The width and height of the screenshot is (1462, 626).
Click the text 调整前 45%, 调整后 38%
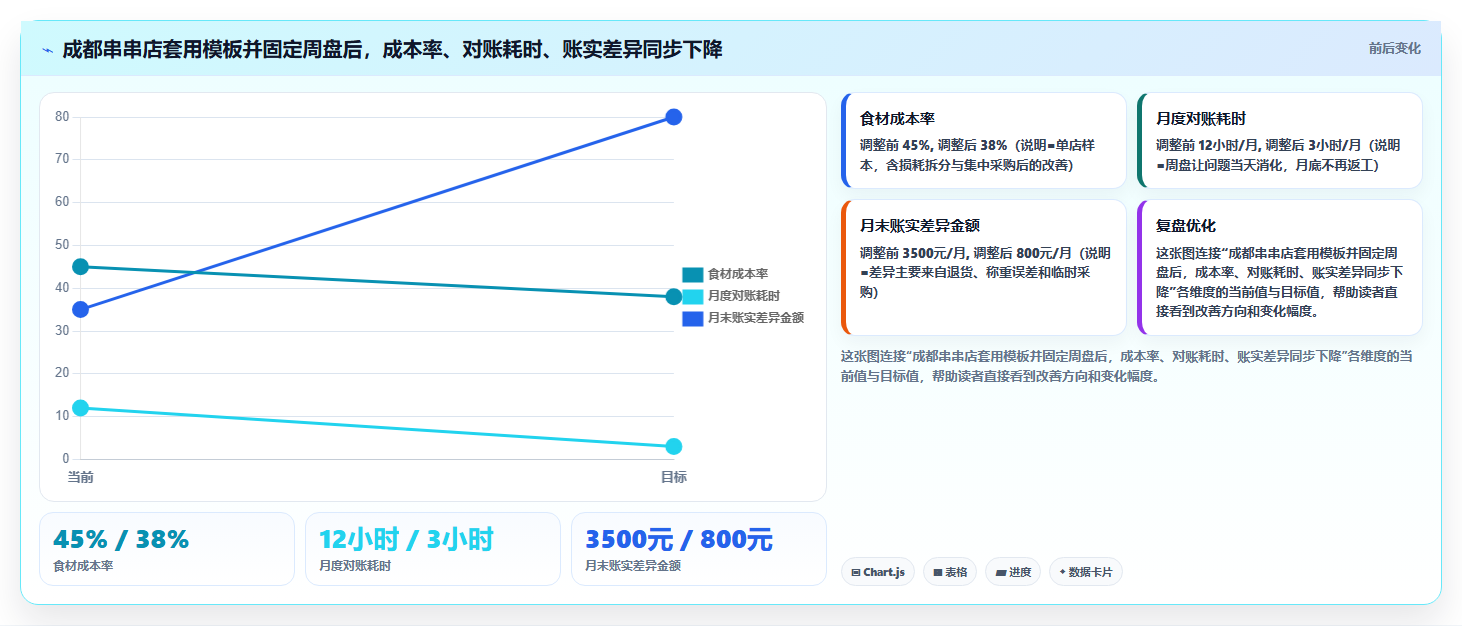tap(933, 145)
